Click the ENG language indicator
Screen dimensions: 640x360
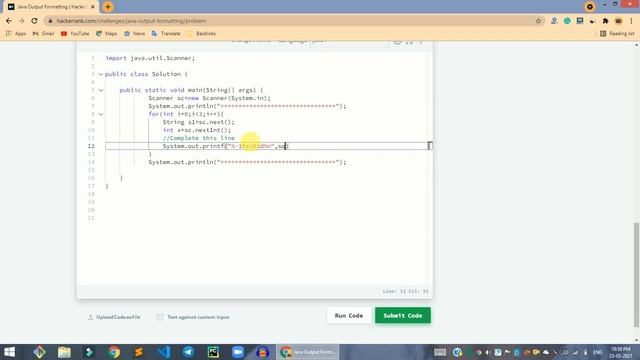coord(598,352)
